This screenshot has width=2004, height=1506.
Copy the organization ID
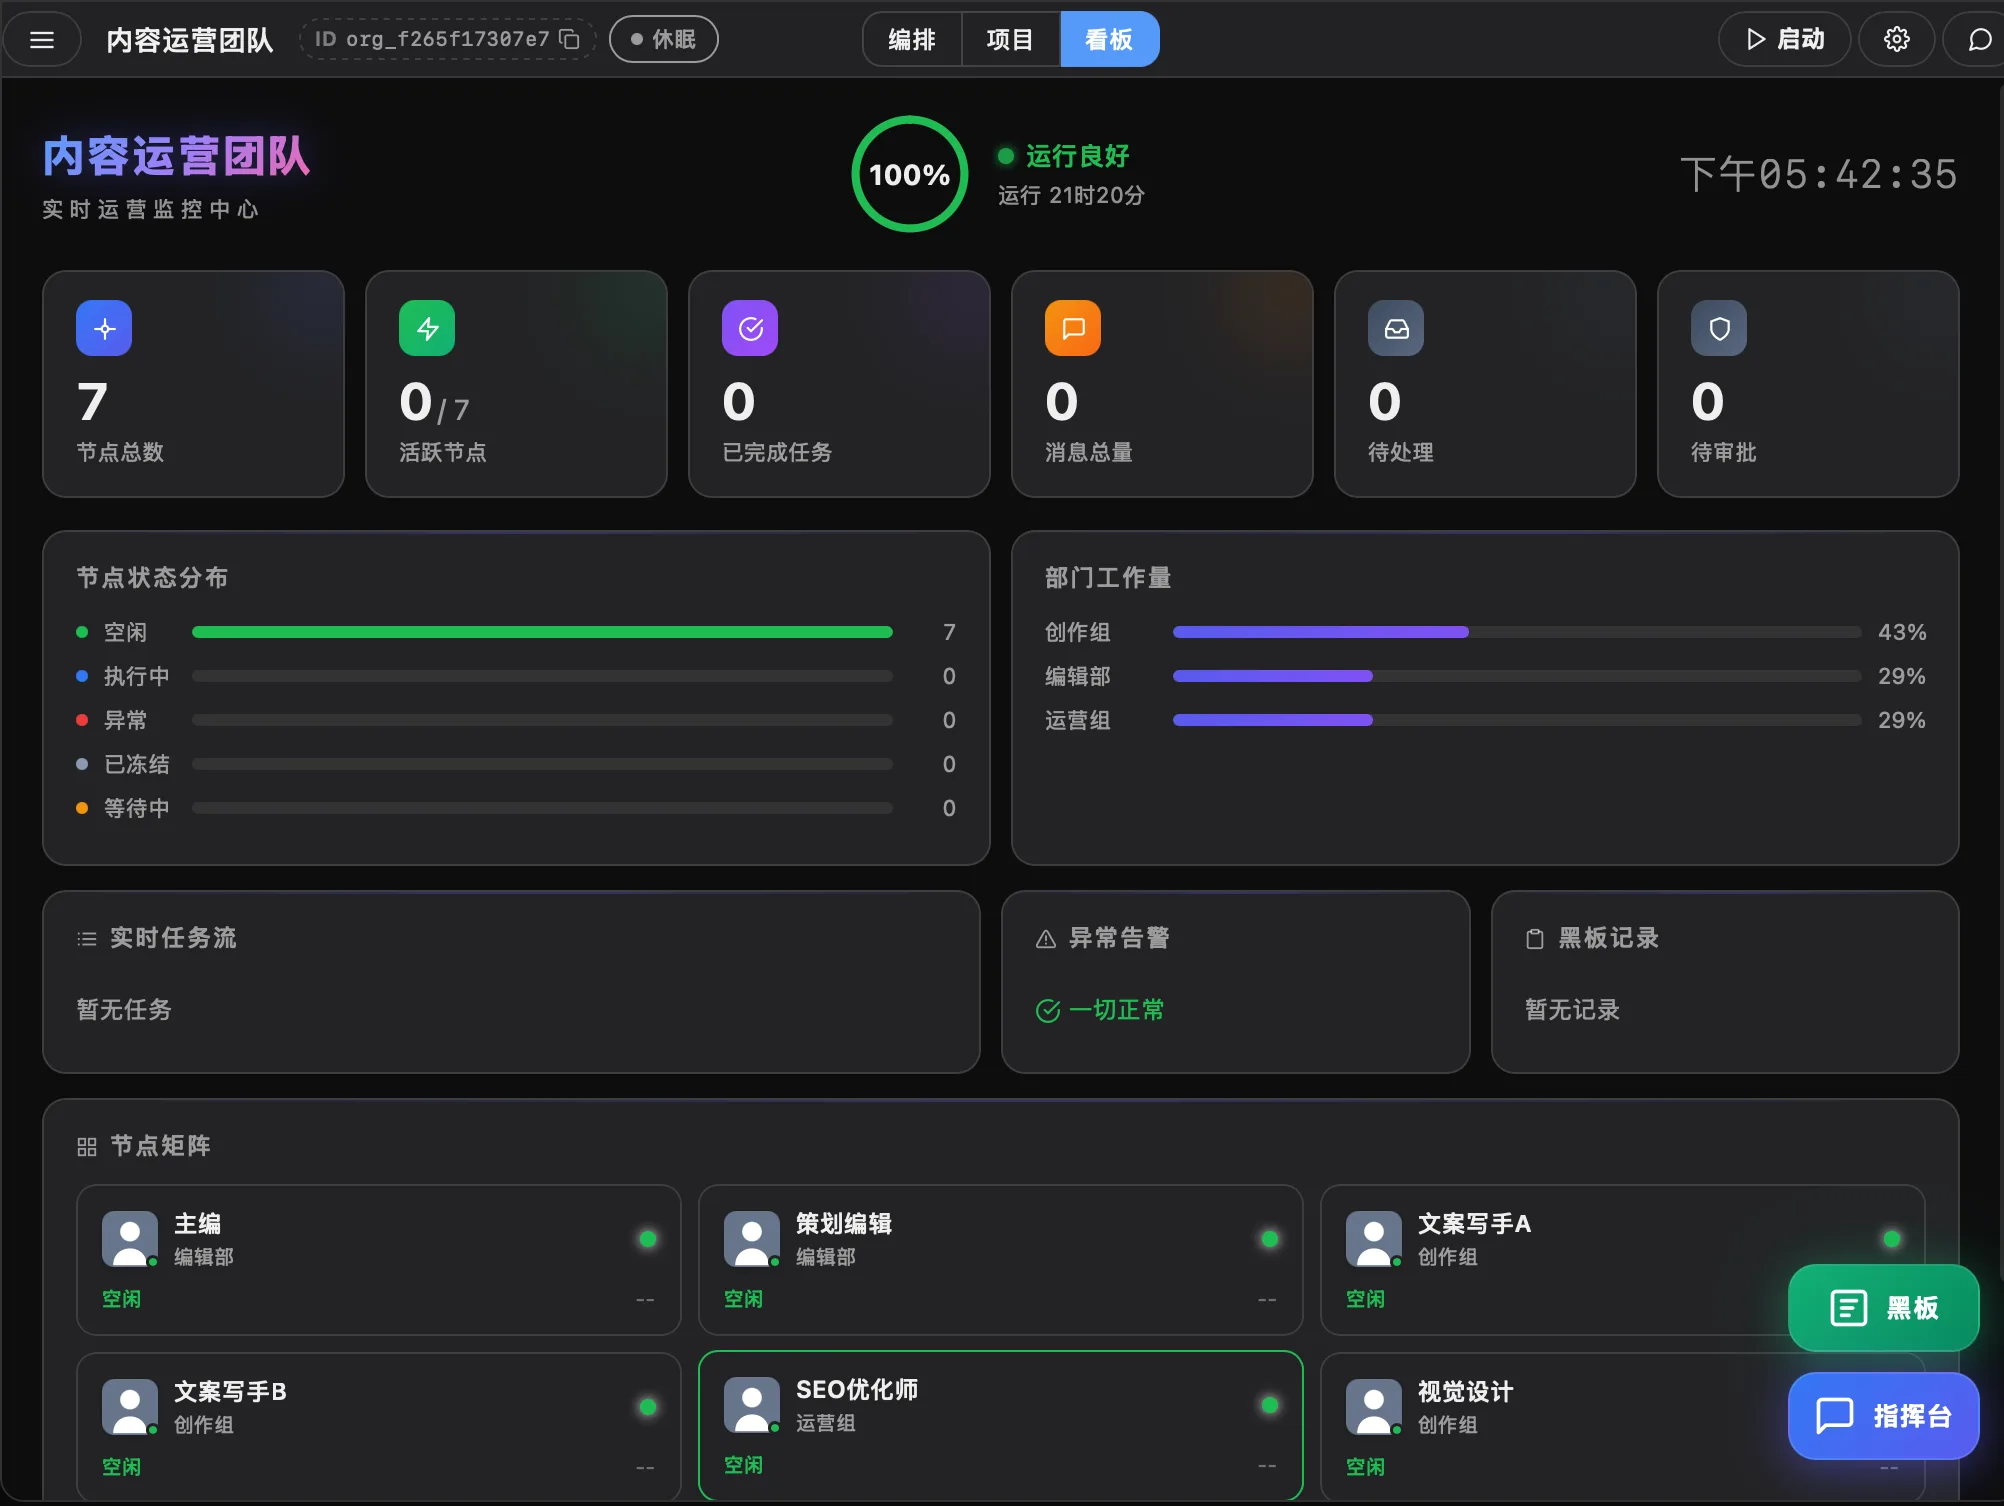click(x=569, y=39)
